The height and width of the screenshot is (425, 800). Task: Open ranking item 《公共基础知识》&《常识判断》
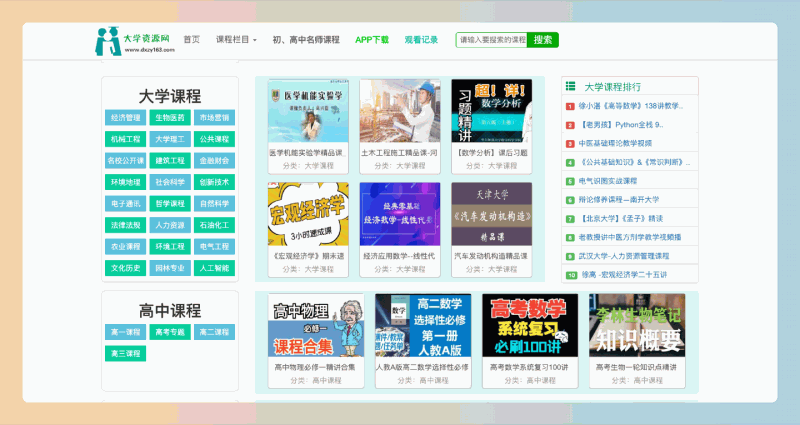635,162
